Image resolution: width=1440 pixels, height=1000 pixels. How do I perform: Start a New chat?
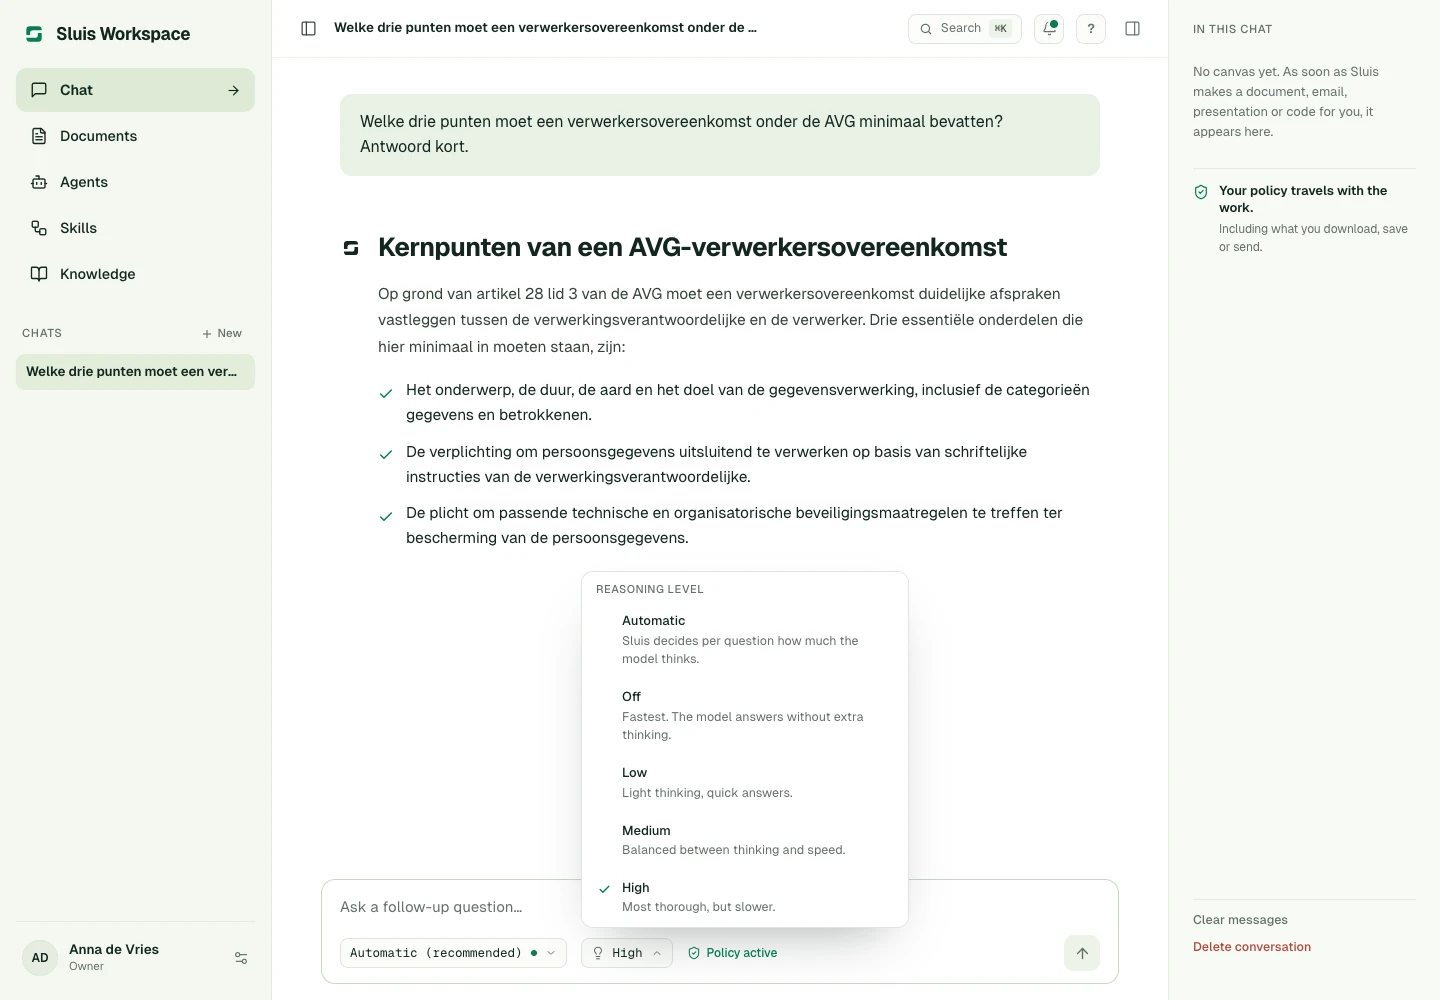coord(222,333)
